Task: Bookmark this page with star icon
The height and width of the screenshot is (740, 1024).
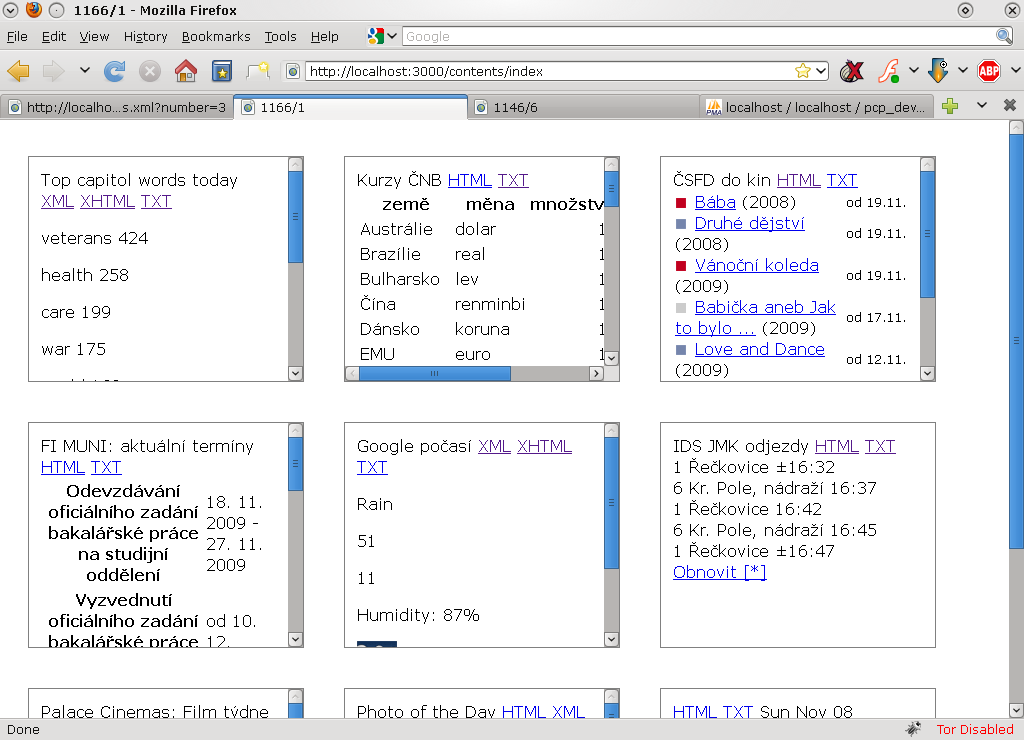Action: tap(803, 71)
